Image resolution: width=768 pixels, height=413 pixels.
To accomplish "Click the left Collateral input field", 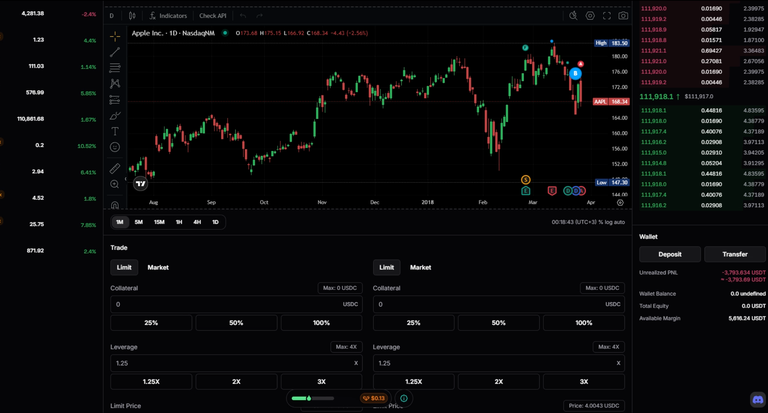I will (x=236, y=304).
